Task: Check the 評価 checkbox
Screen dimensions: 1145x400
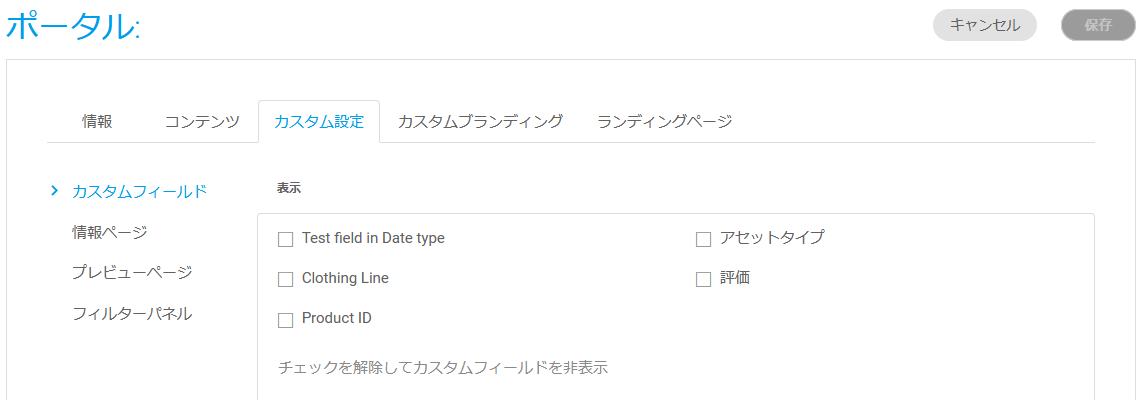Action: click(703, 279)
